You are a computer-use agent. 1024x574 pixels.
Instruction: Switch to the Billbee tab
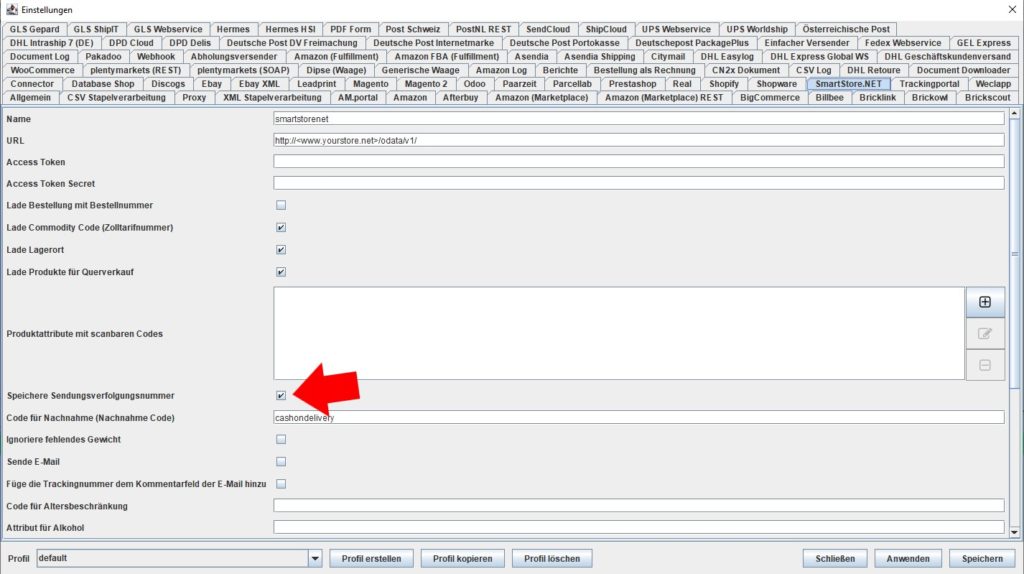click(829, 97)
